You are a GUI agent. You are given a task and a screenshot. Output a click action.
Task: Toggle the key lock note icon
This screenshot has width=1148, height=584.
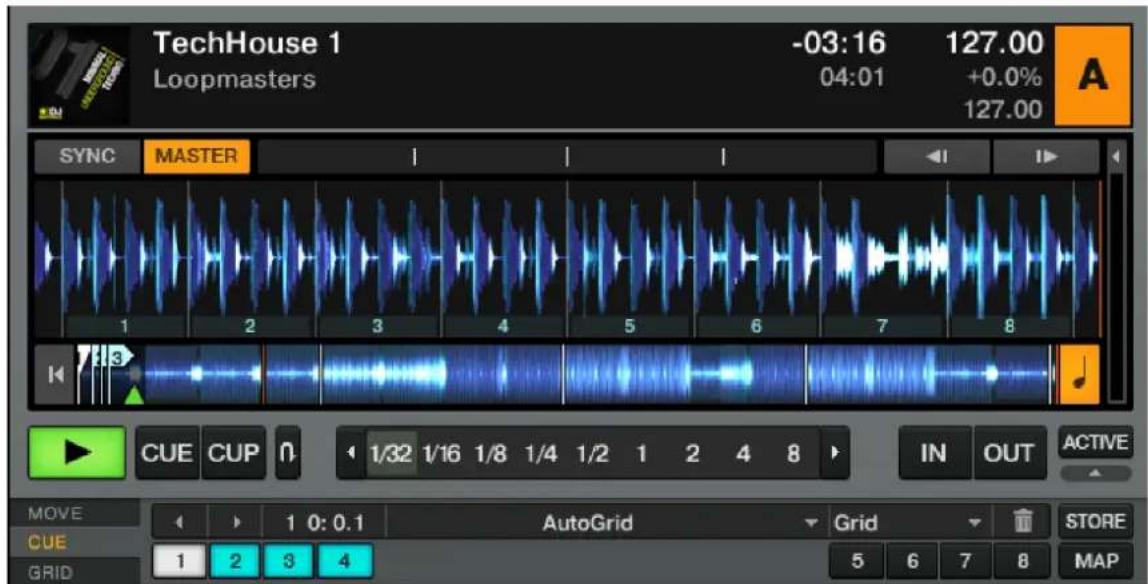1079,375
